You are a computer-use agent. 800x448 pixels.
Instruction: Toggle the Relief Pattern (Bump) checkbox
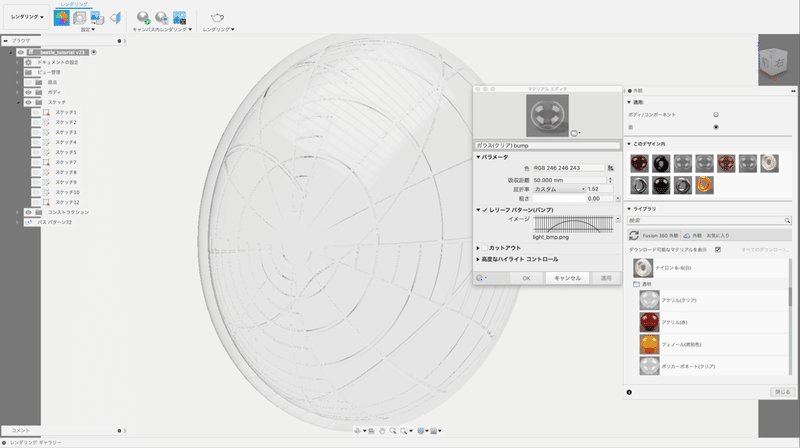click(485, 210)
